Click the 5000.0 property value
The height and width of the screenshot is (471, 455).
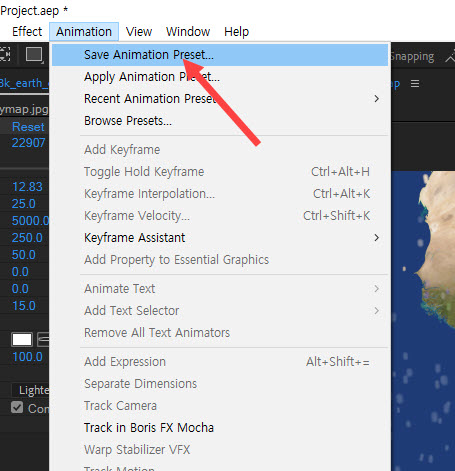pyautogui.click(x=30, y=221)
